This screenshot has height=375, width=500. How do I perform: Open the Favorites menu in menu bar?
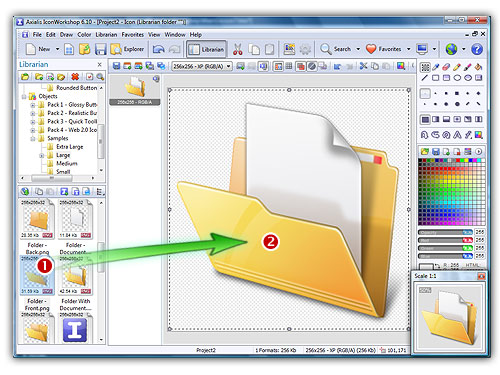(133, 35)
